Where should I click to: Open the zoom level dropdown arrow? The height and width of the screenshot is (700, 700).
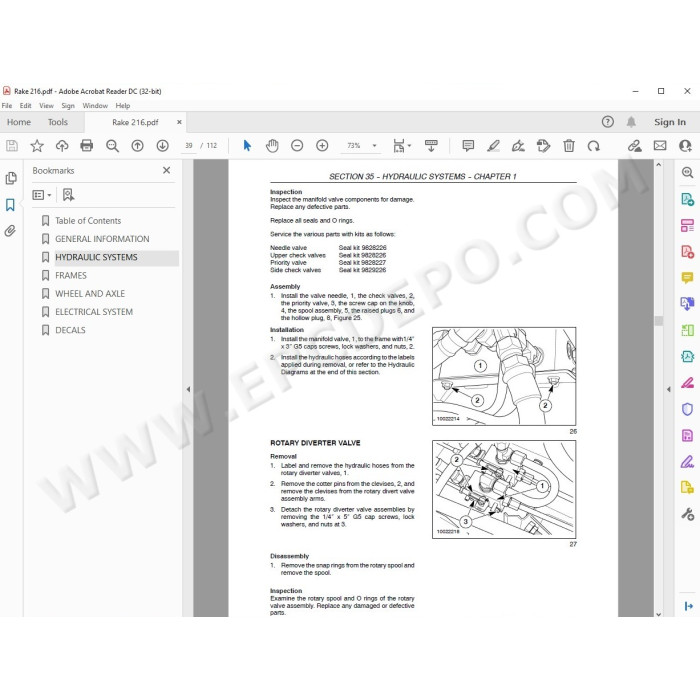(x=375, y=146)
